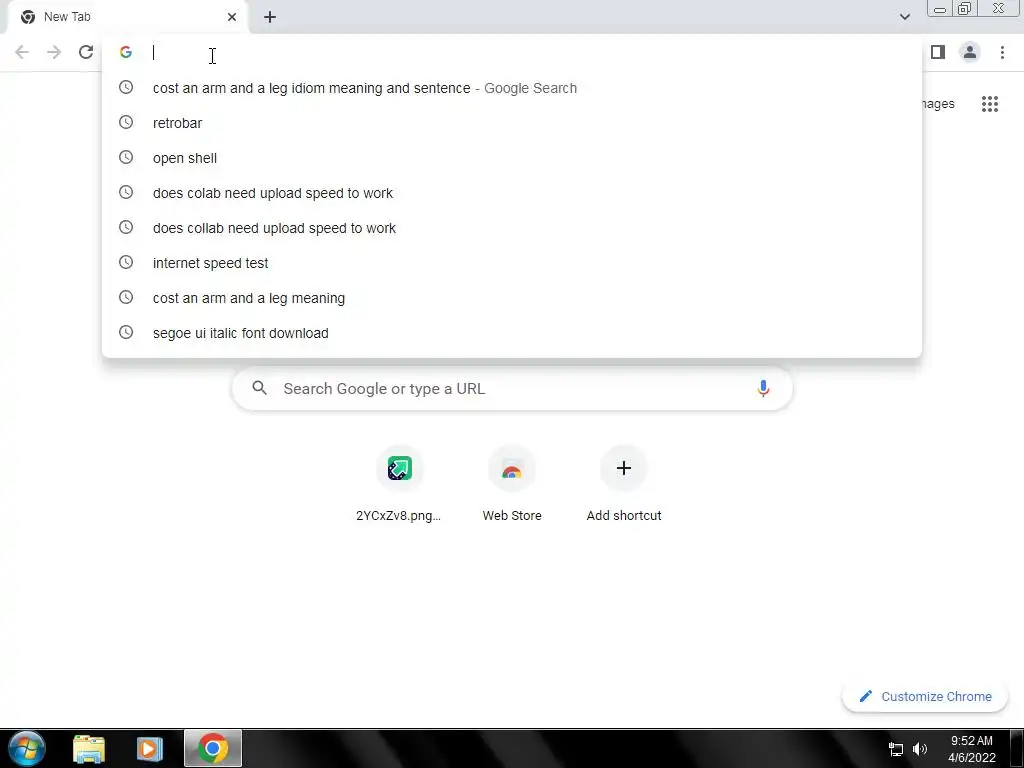
Task: Open a new tab with the plus button
Action: click(x=270, y=17)
